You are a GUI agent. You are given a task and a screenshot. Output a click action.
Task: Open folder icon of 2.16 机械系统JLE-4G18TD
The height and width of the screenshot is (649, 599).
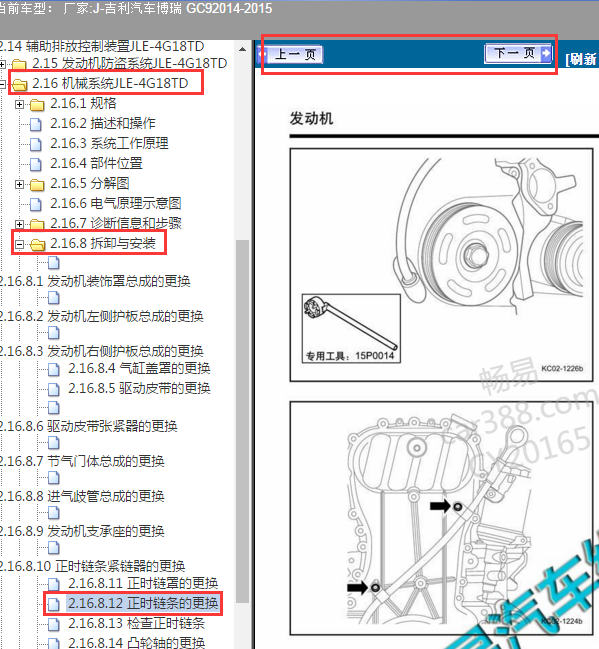click(19, 84)
